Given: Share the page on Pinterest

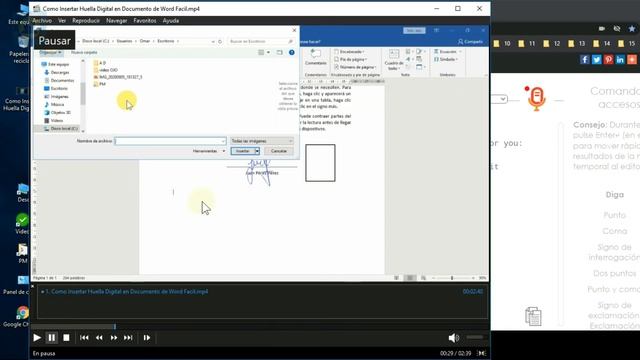Looking at the screenshot, I should coord(608,60).
